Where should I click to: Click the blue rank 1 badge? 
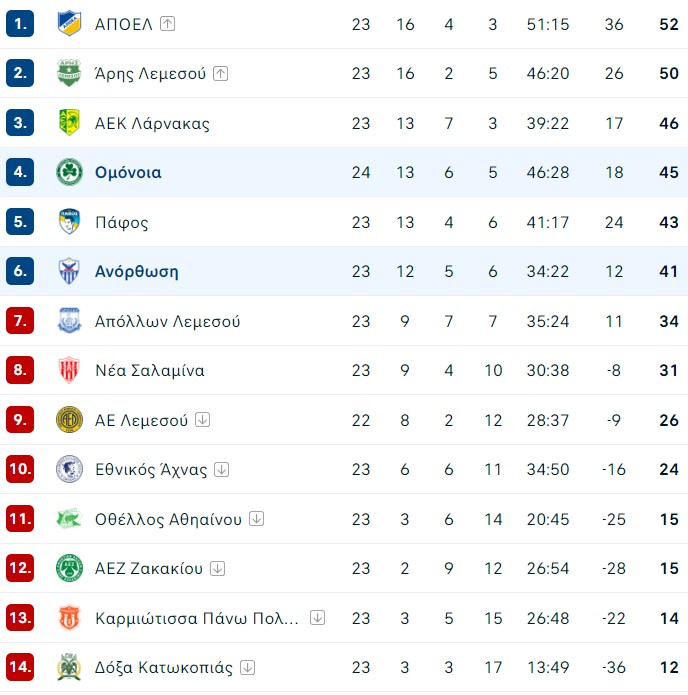pos(20,23)
